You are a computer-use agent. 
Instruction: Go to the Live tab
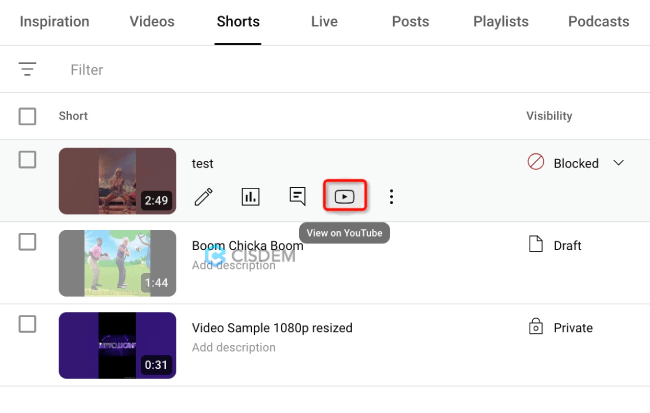pos(325,21)
